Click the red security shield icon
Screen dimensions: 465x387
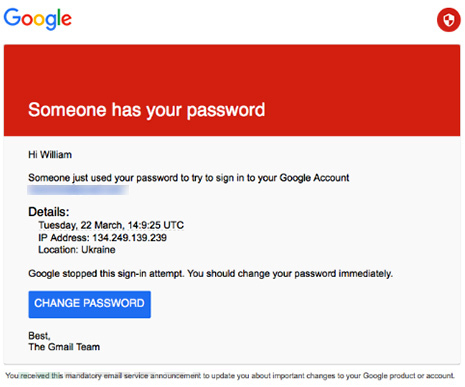point(449,20)
